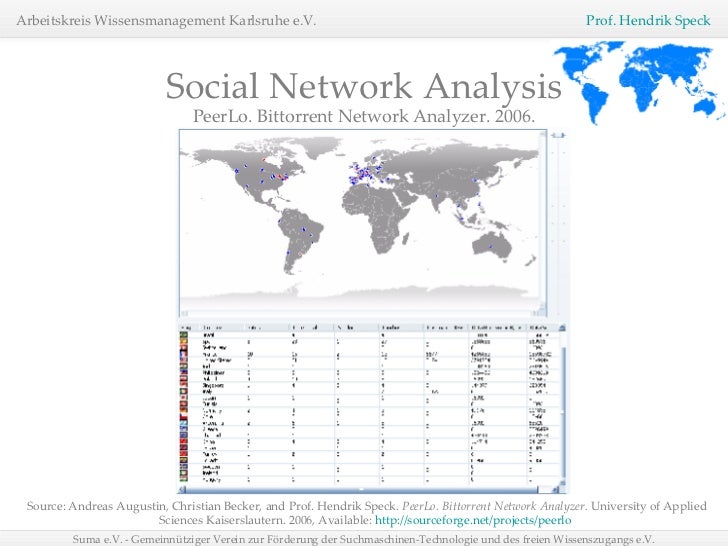The height and width of the screenshot is (546, 728).
Task: Click the horizontal scrollbar under the table
Action: 362,489
